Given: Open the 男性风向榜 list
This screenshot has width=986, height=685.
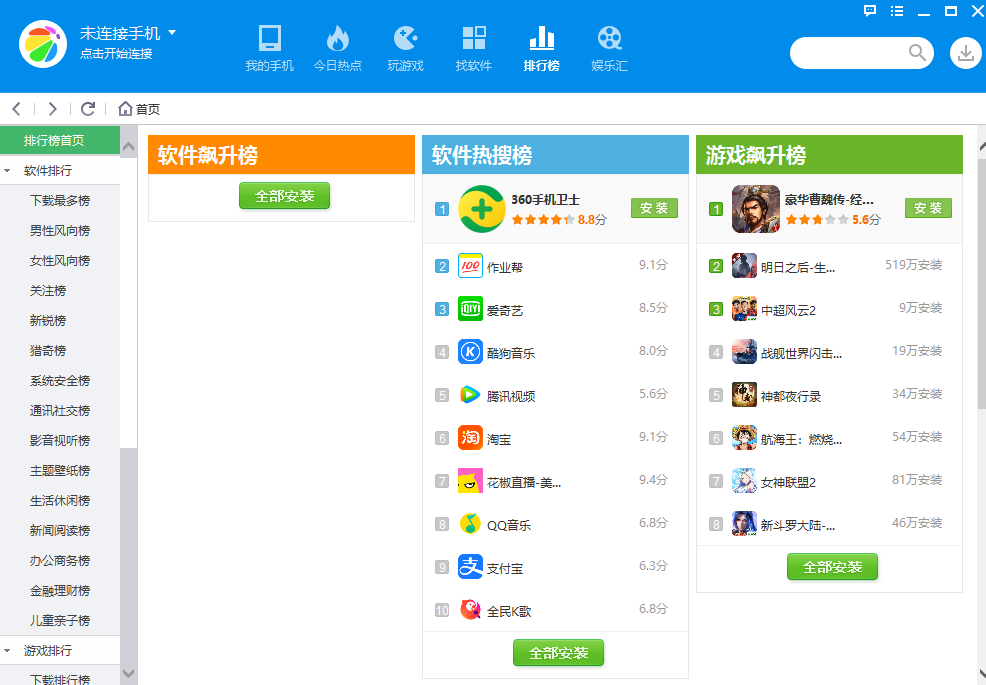Looking at the screenshot, I should (60, 231).
